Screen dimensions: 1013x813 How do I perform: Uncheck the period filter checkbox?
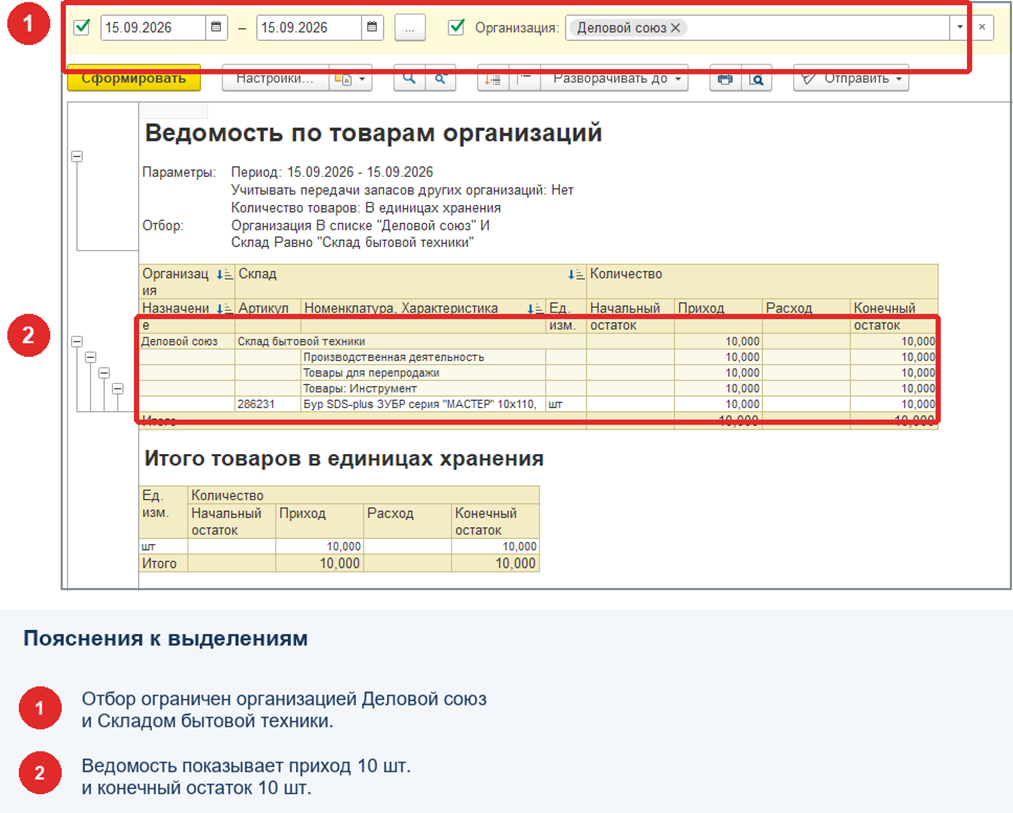tap(82, 27)
